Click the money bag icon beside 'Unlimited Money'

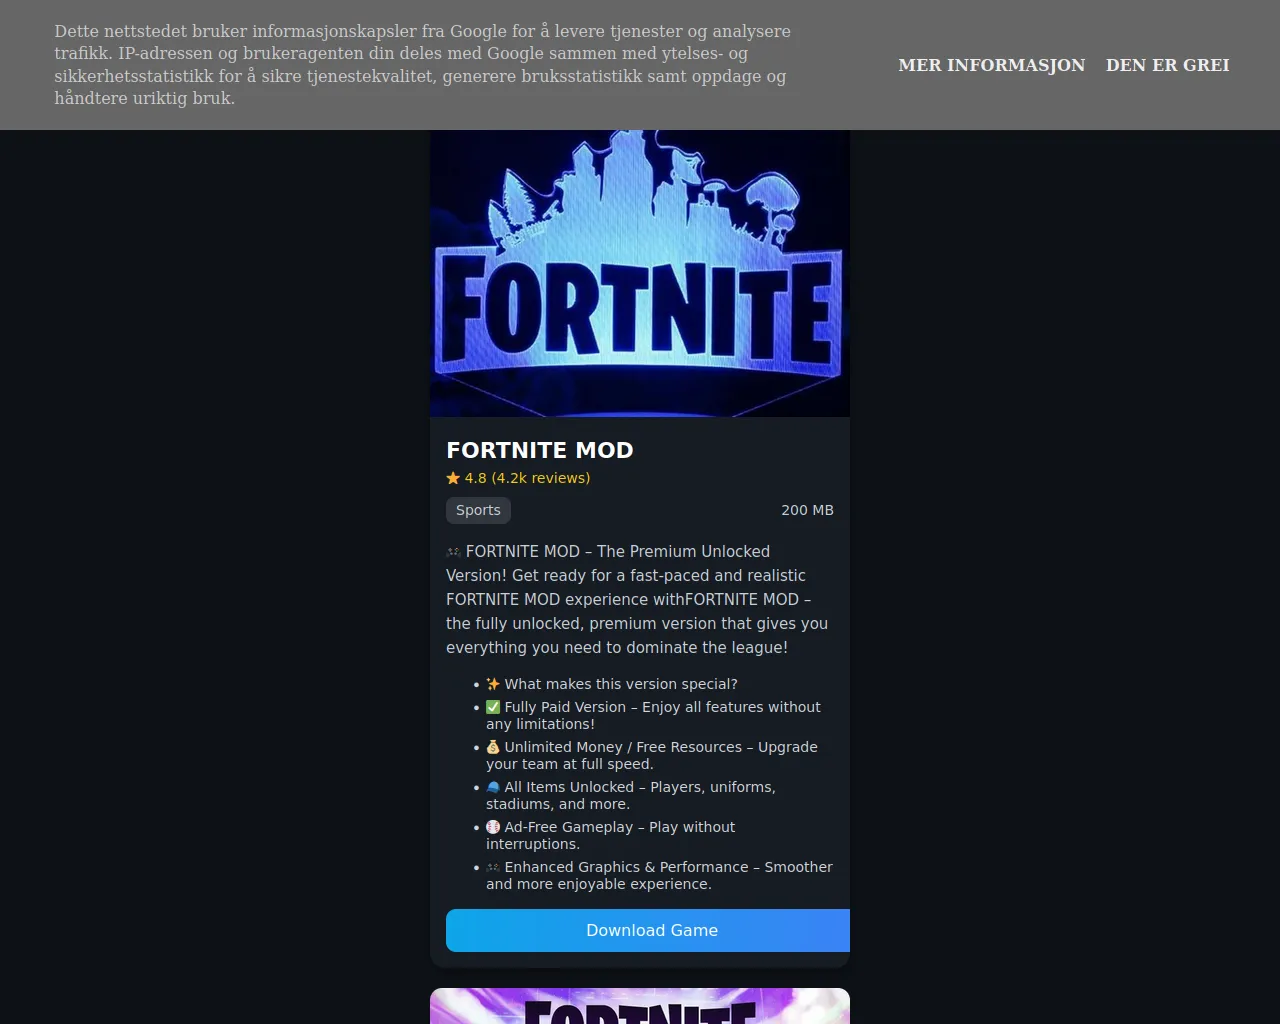pyautogui.click(x=493, y=747)
